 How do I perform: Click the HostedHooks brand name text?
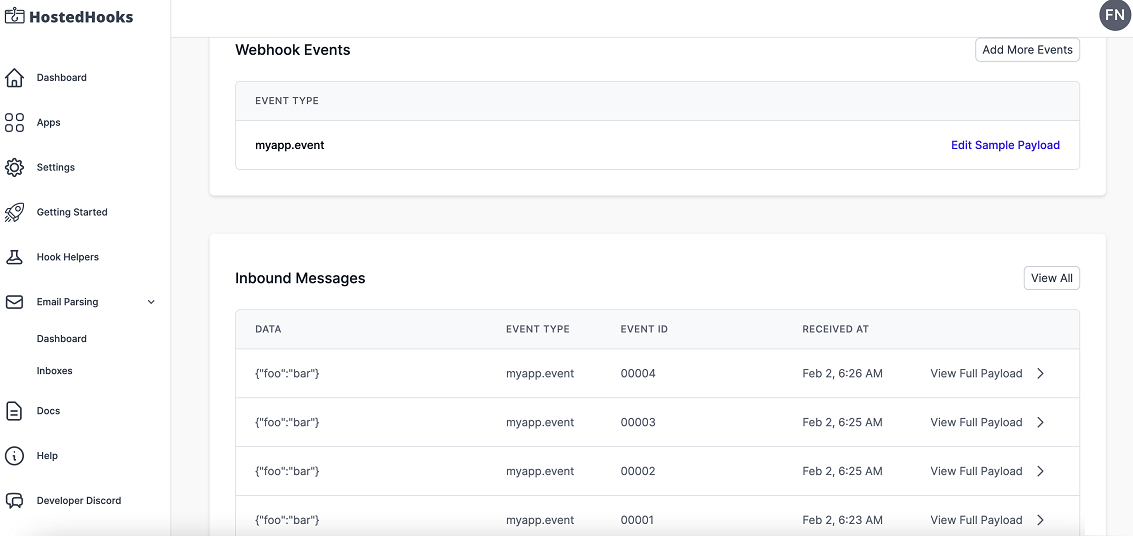(x=81, y=17)
